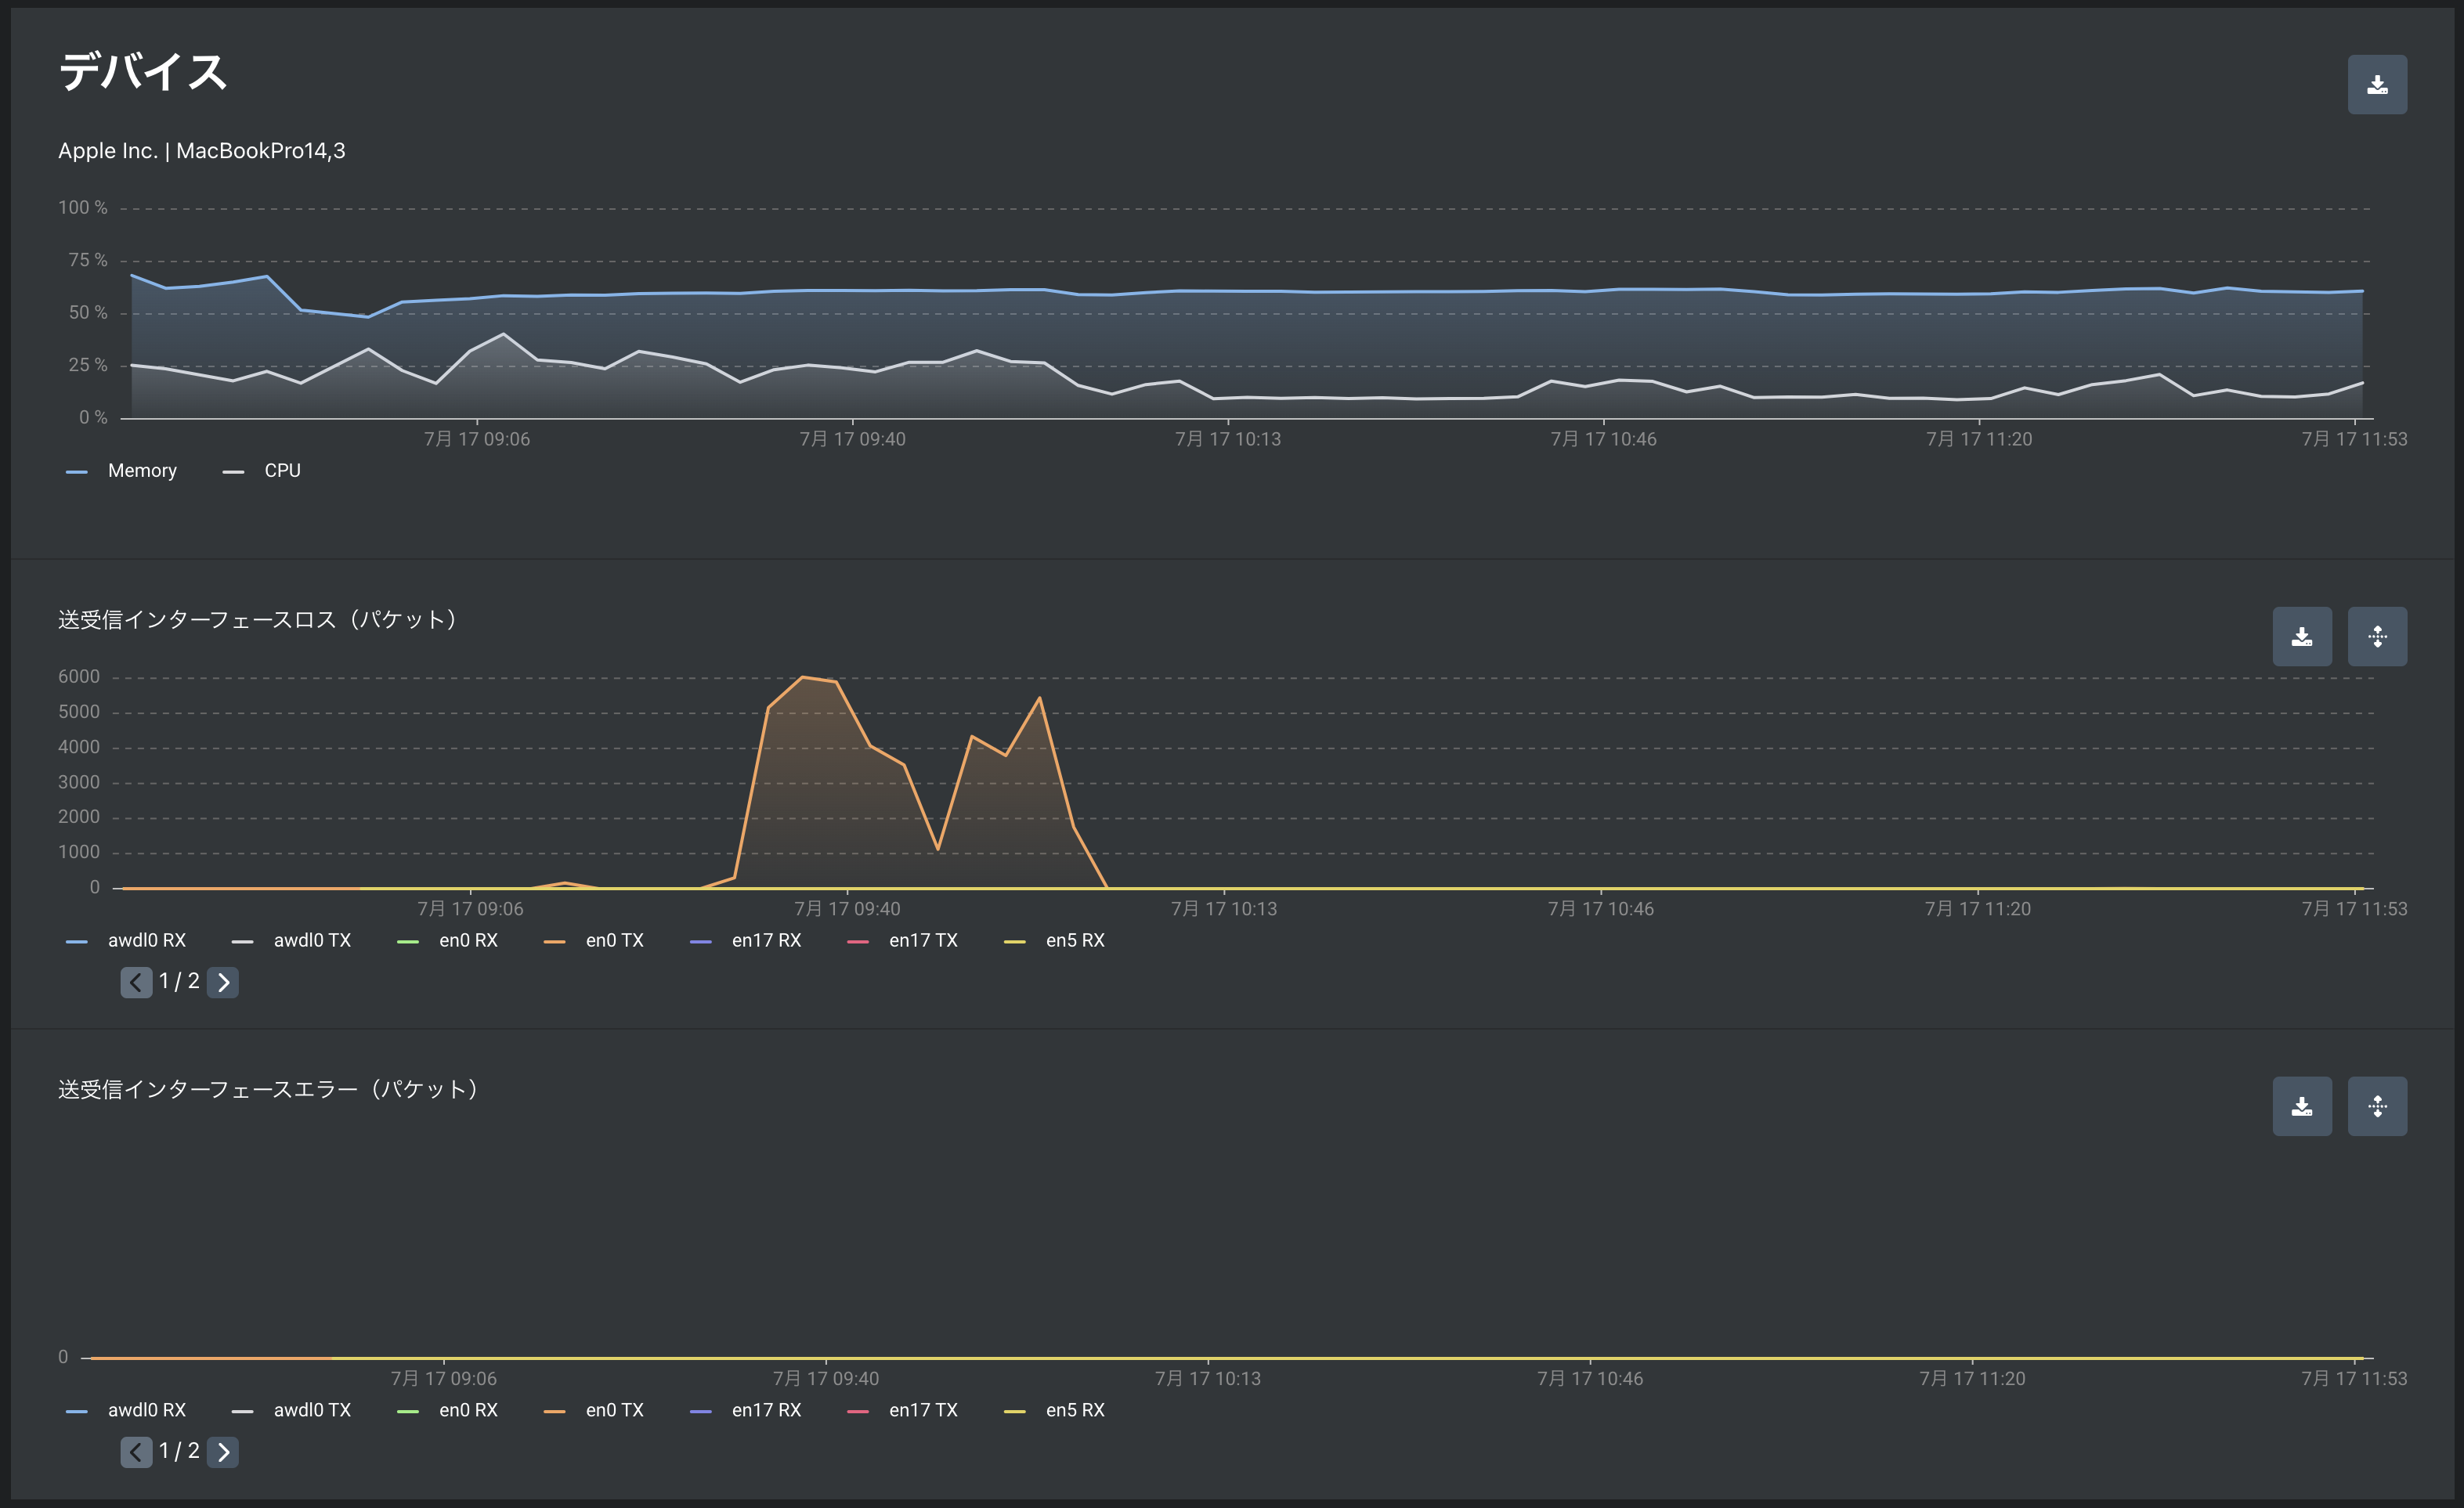Viewport: 2464px width, 1508px height.
Task: Toggle en5 RX in loss chart legend
Action: pyautogui.click(x=1054, y=941)
